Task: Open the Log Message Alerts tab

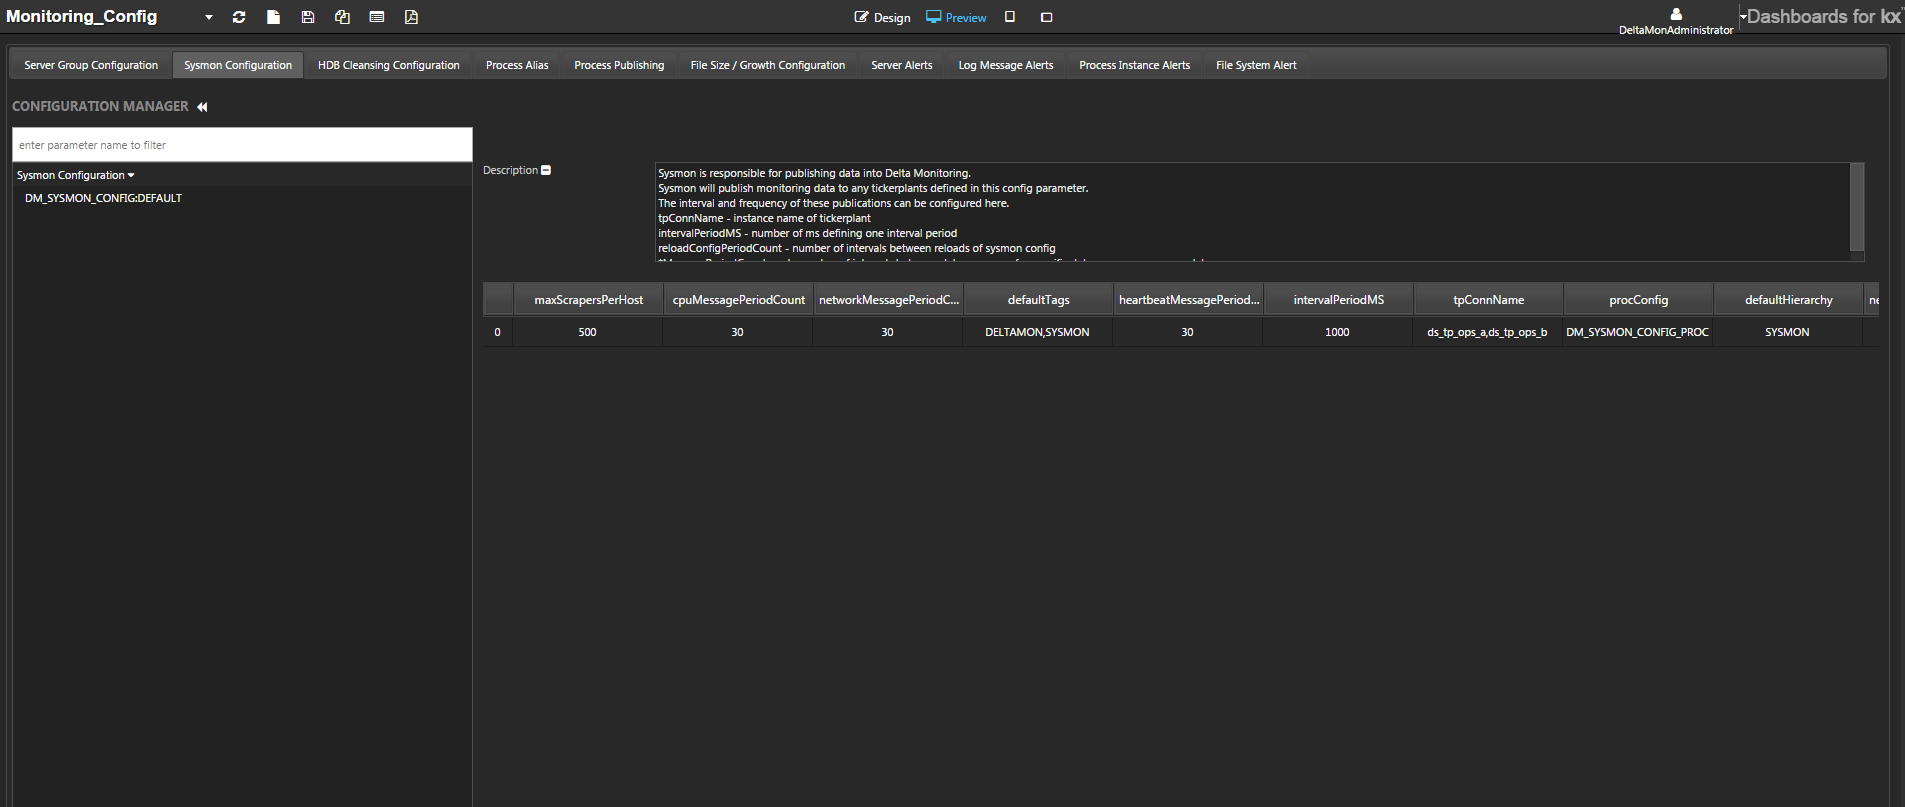Action: tap(1006, 65)
